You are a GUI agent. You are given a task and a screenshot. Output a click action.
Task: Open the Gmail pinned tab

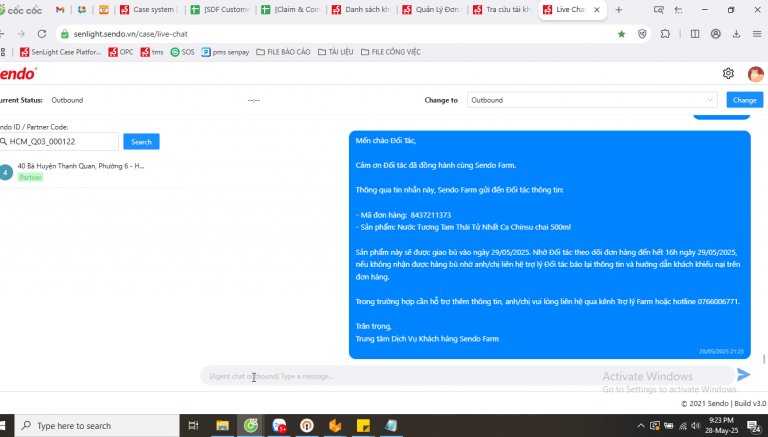[x=60, y=10]
